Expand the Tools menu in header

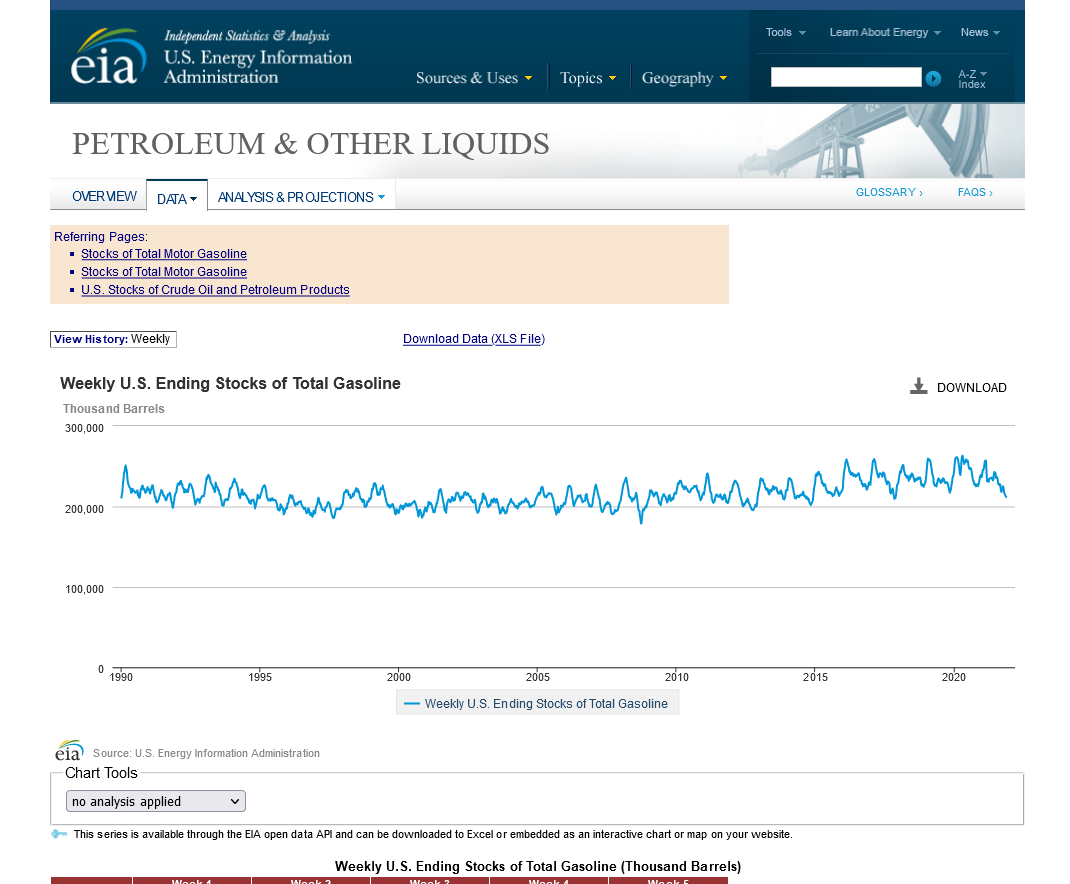click(785, 32)
